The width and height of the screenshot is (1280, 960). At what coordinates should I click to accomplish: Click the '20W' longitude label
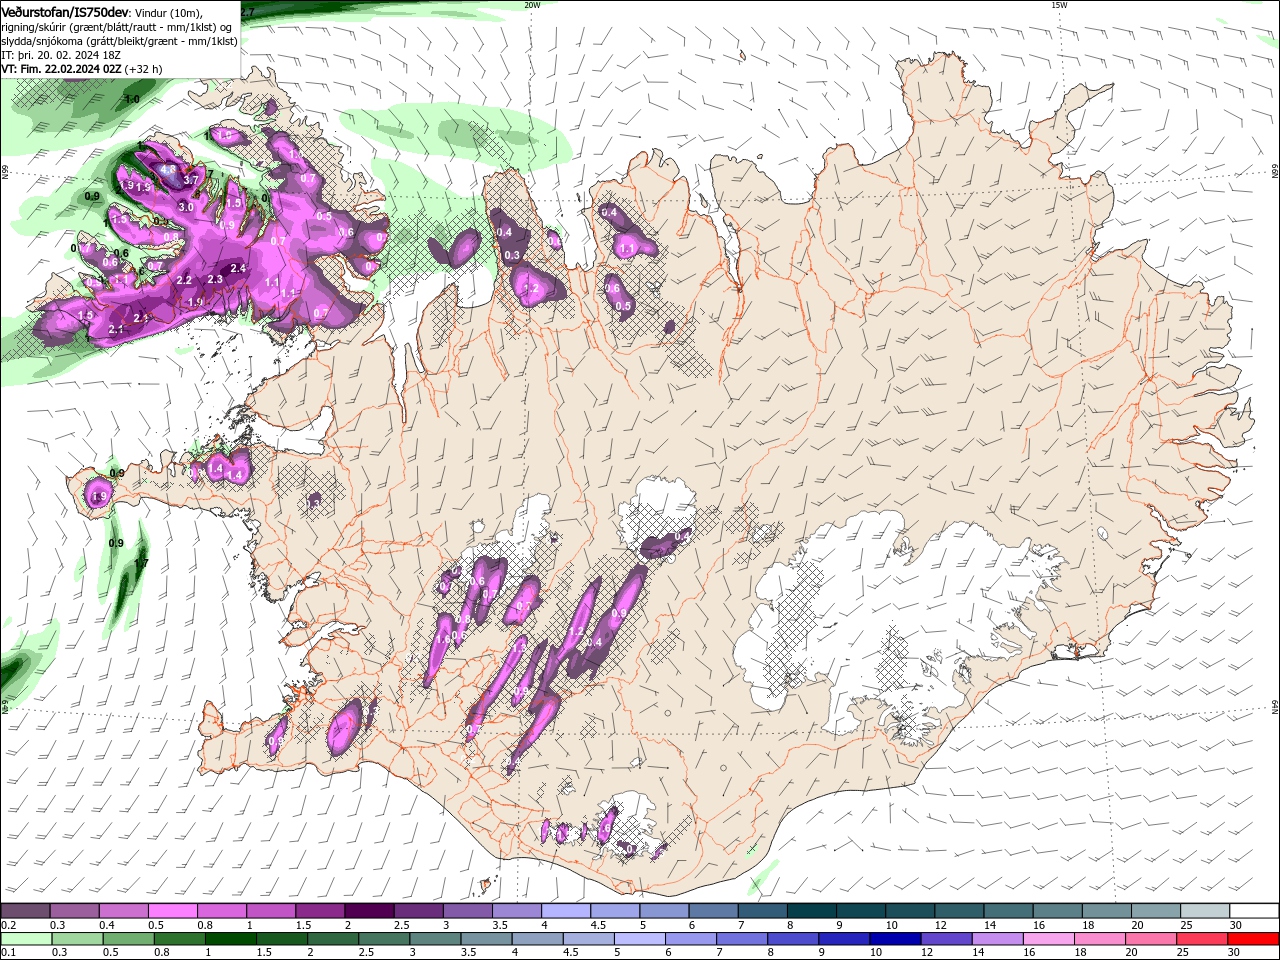[532, 4]
